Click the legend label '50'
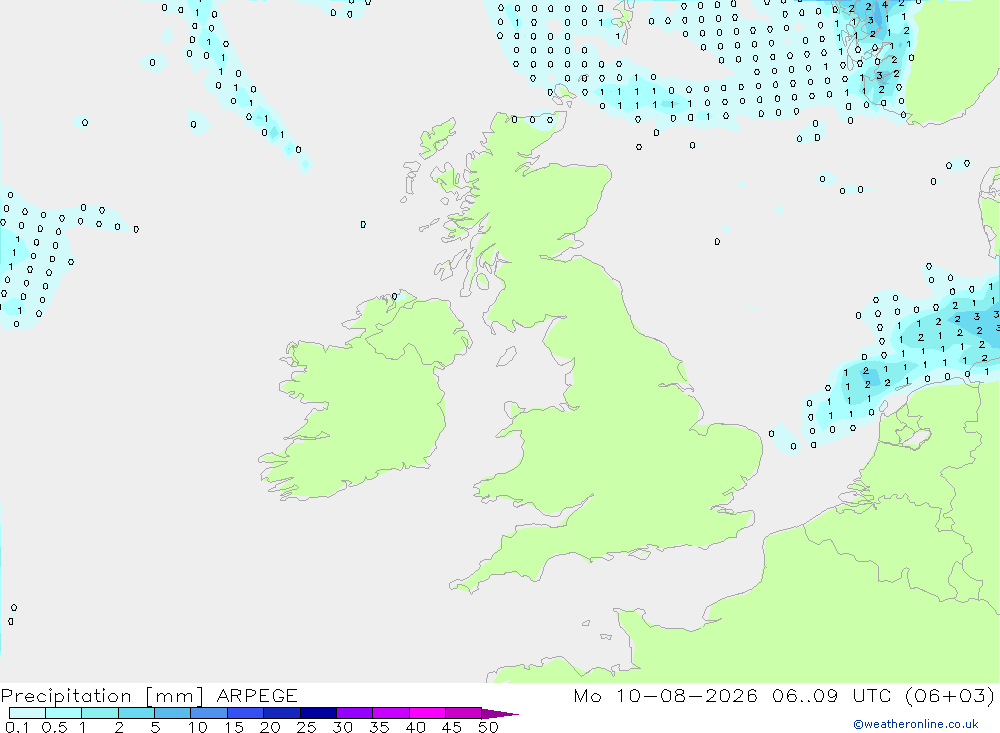 pyautogui.click(x=488, y=727)
